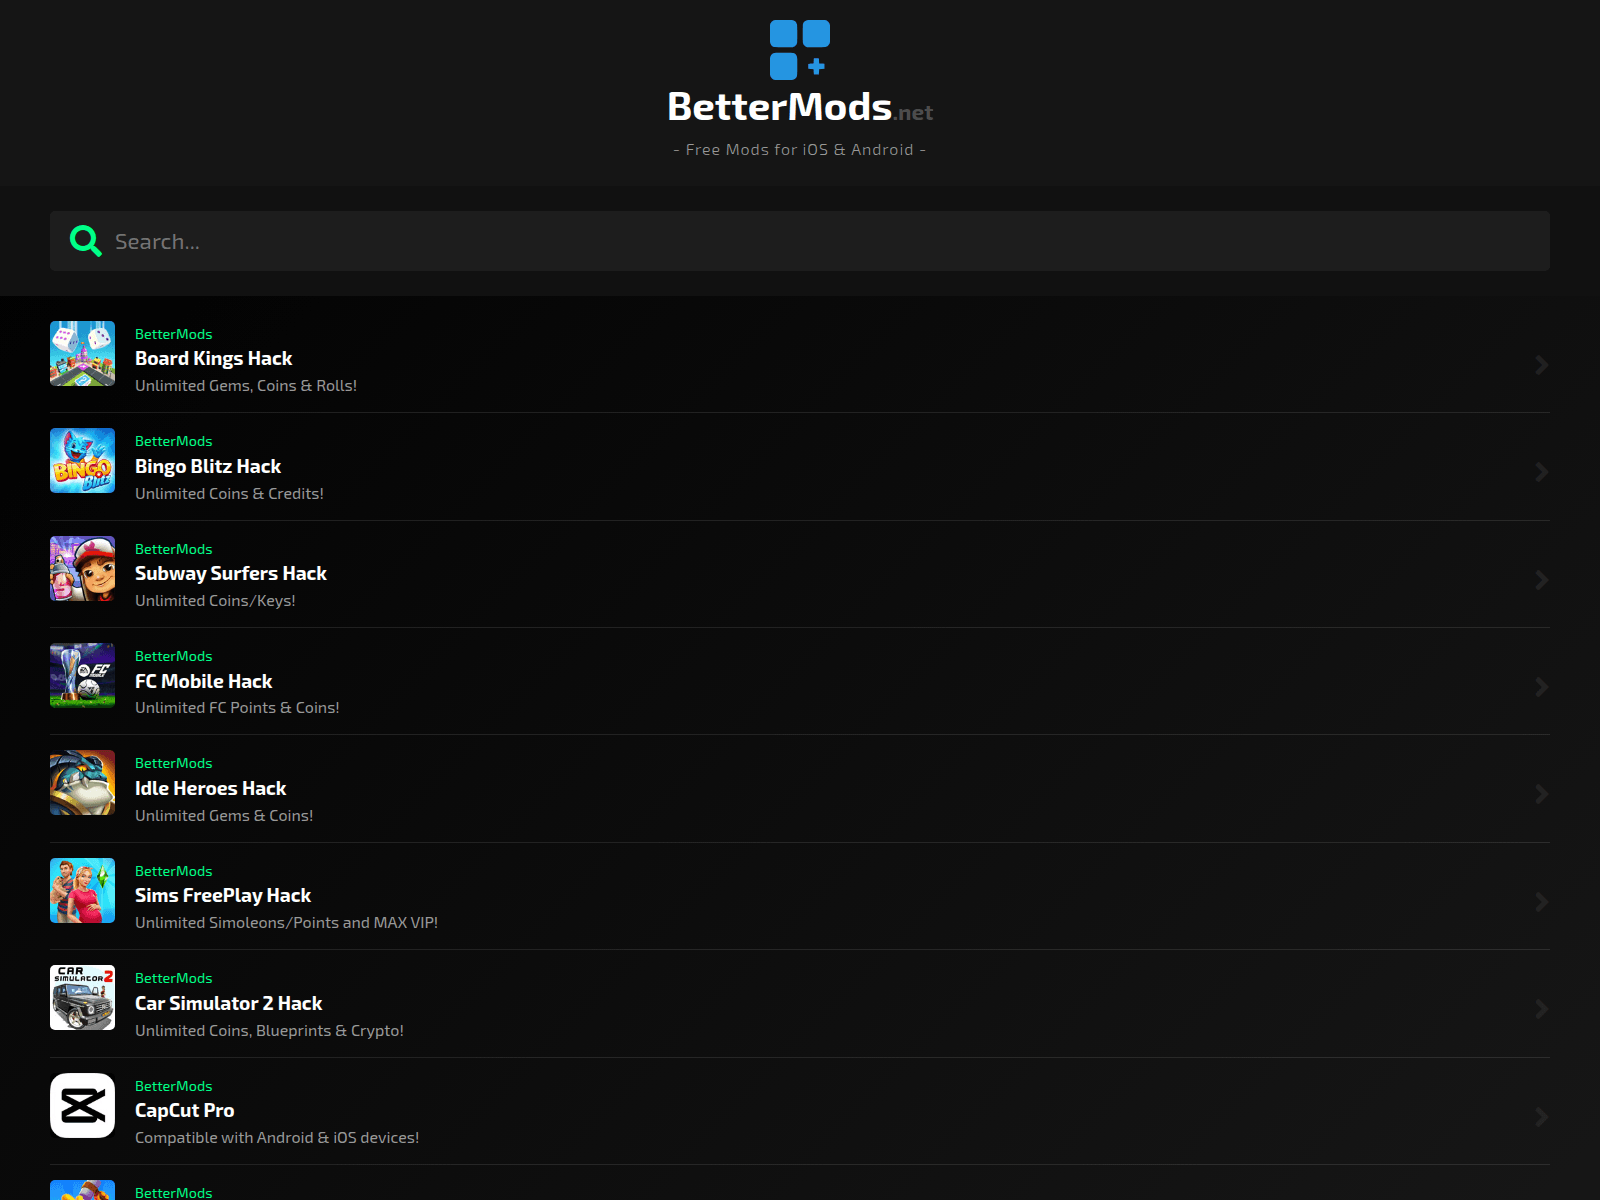
Task: Expand the Sims FreePlay Hack row chevron
Action: 1541,902
